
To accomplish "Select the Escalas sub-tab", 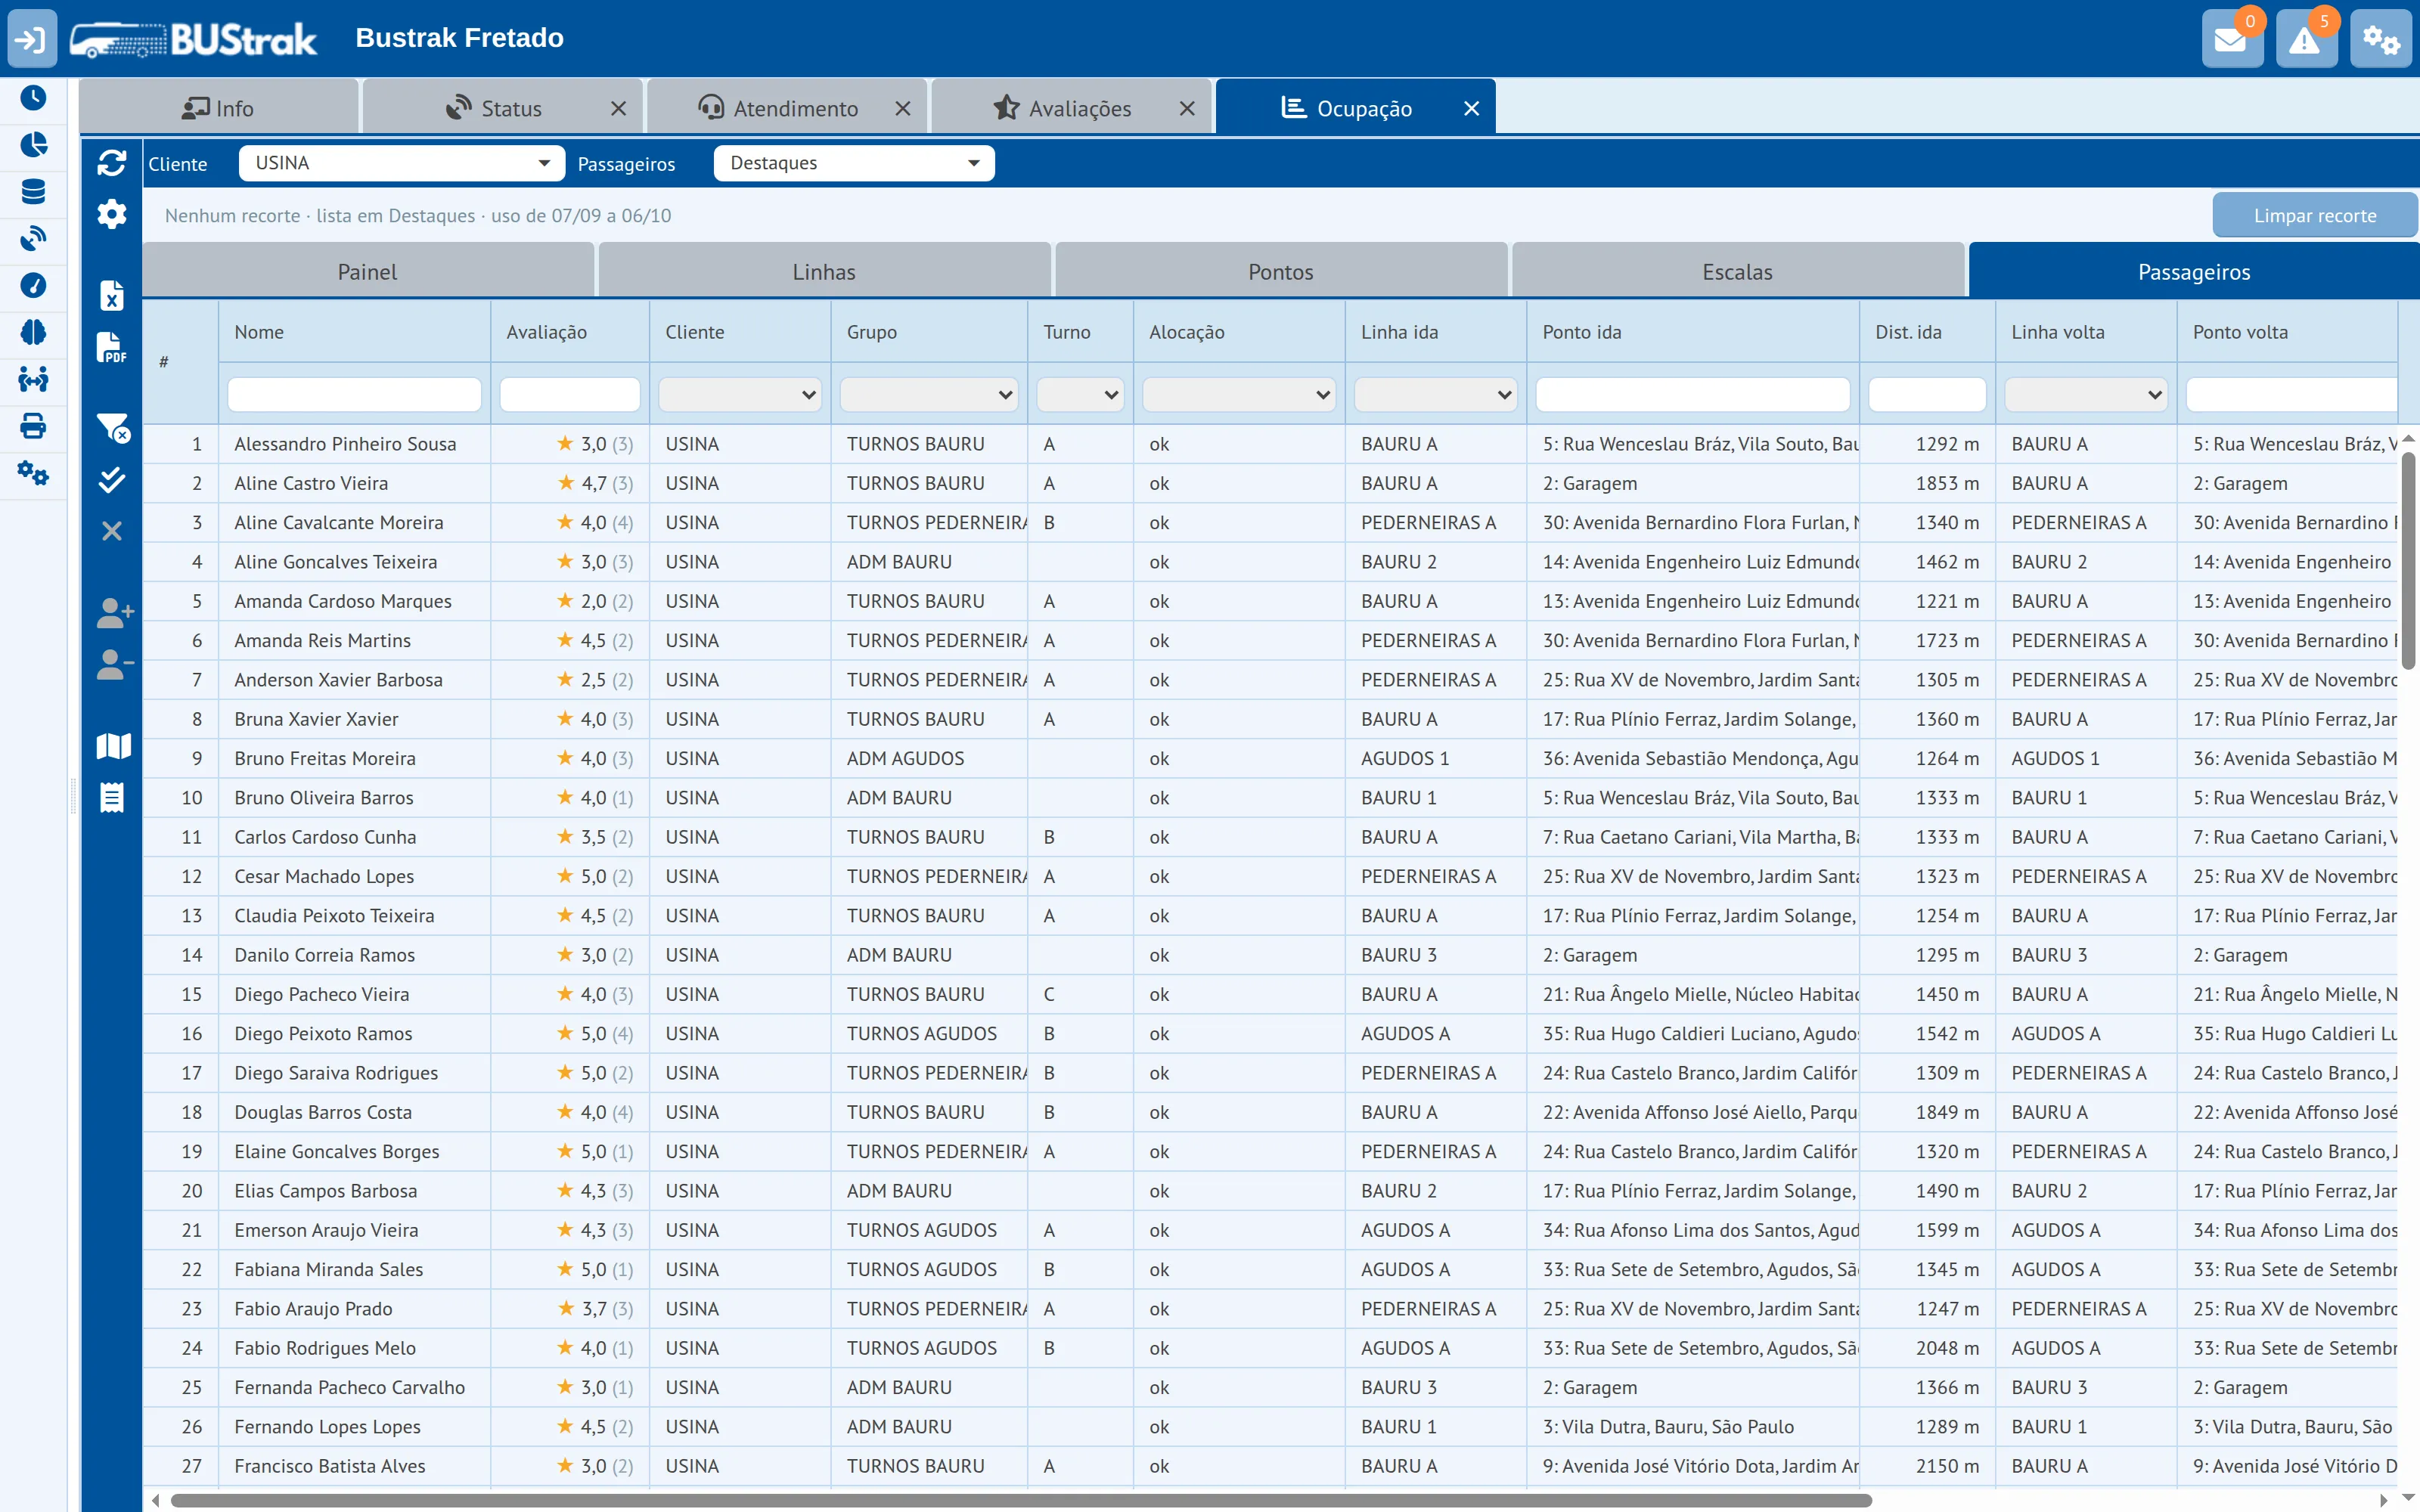I will click(1738, 271).
